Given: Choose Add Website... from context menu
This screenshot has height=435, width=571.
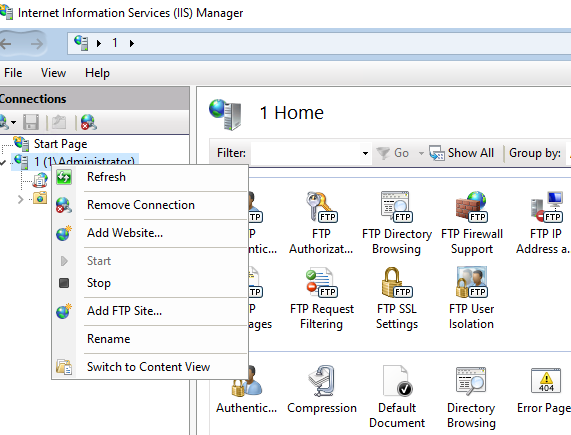Looking at the screenshot, I should [x=150, y=233].
